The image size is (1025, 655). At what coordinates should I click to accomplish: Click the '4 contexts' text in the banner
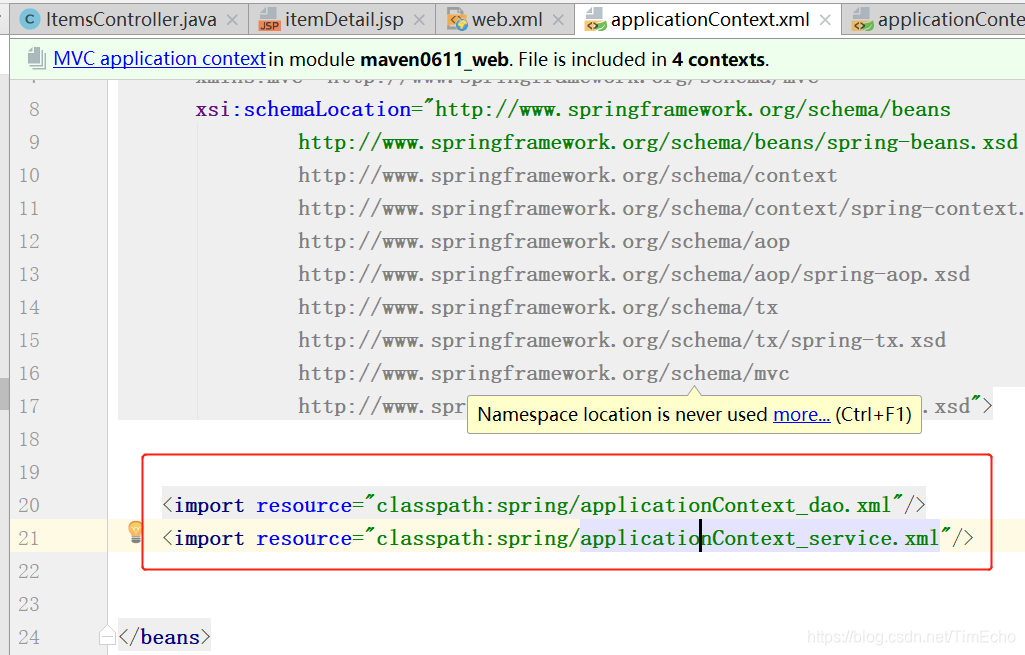[x=718, y=59]
